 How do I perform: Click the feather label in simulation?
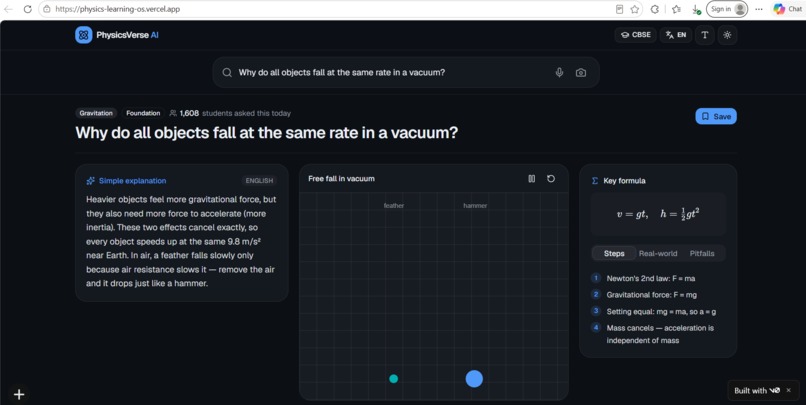tap(394, 206)
